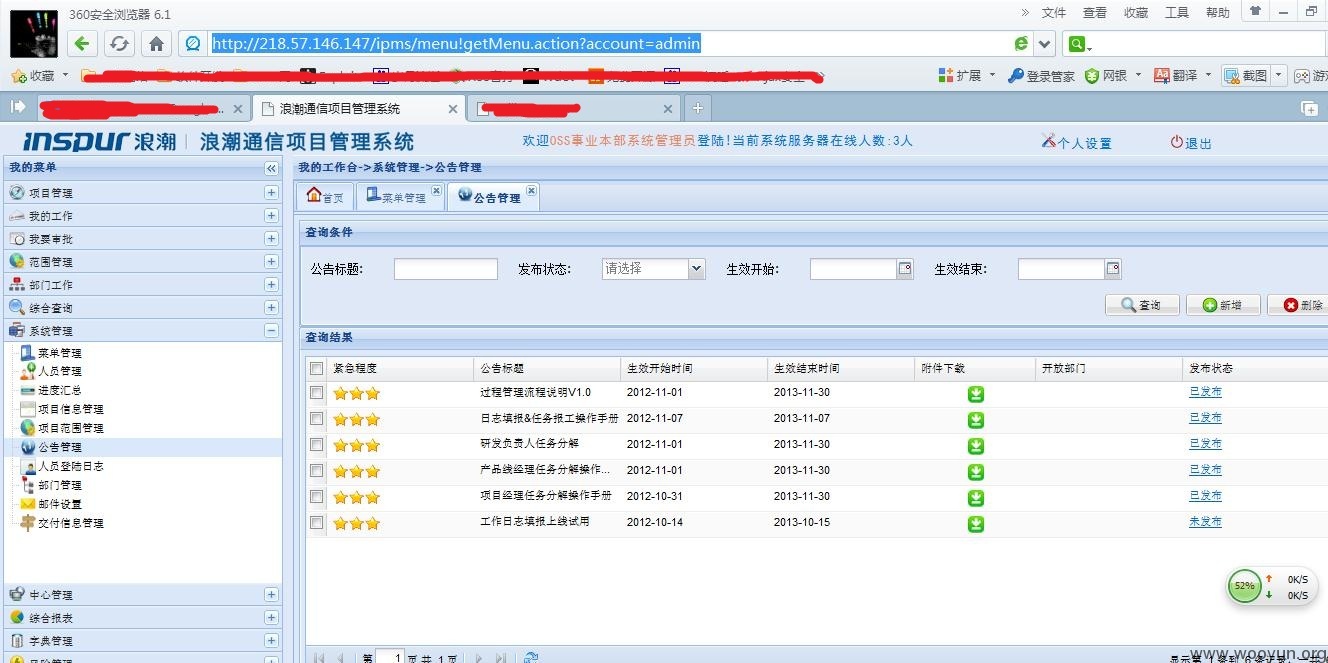Collapse the 系统管理 menu section
Image resolution: width=1328 pixels, height=663 pixels.
point(271,330)
